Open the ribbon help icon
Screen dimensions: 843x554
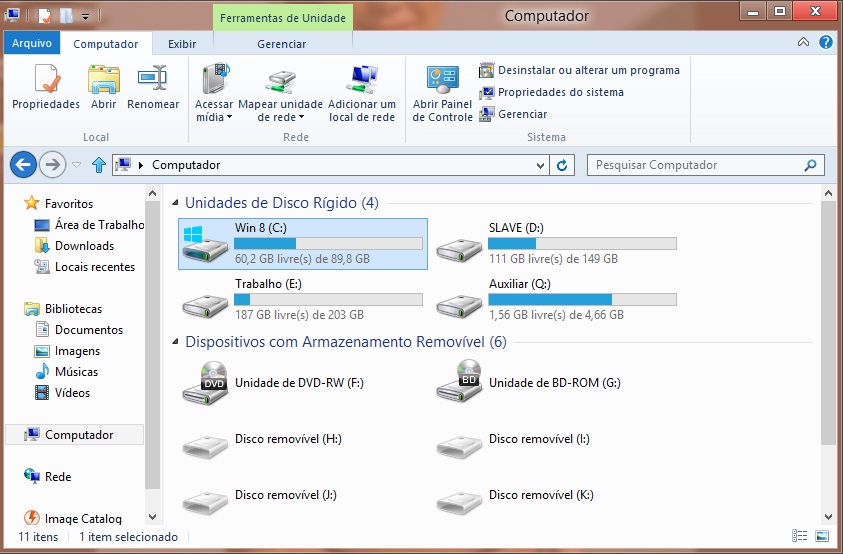[826, 43]
